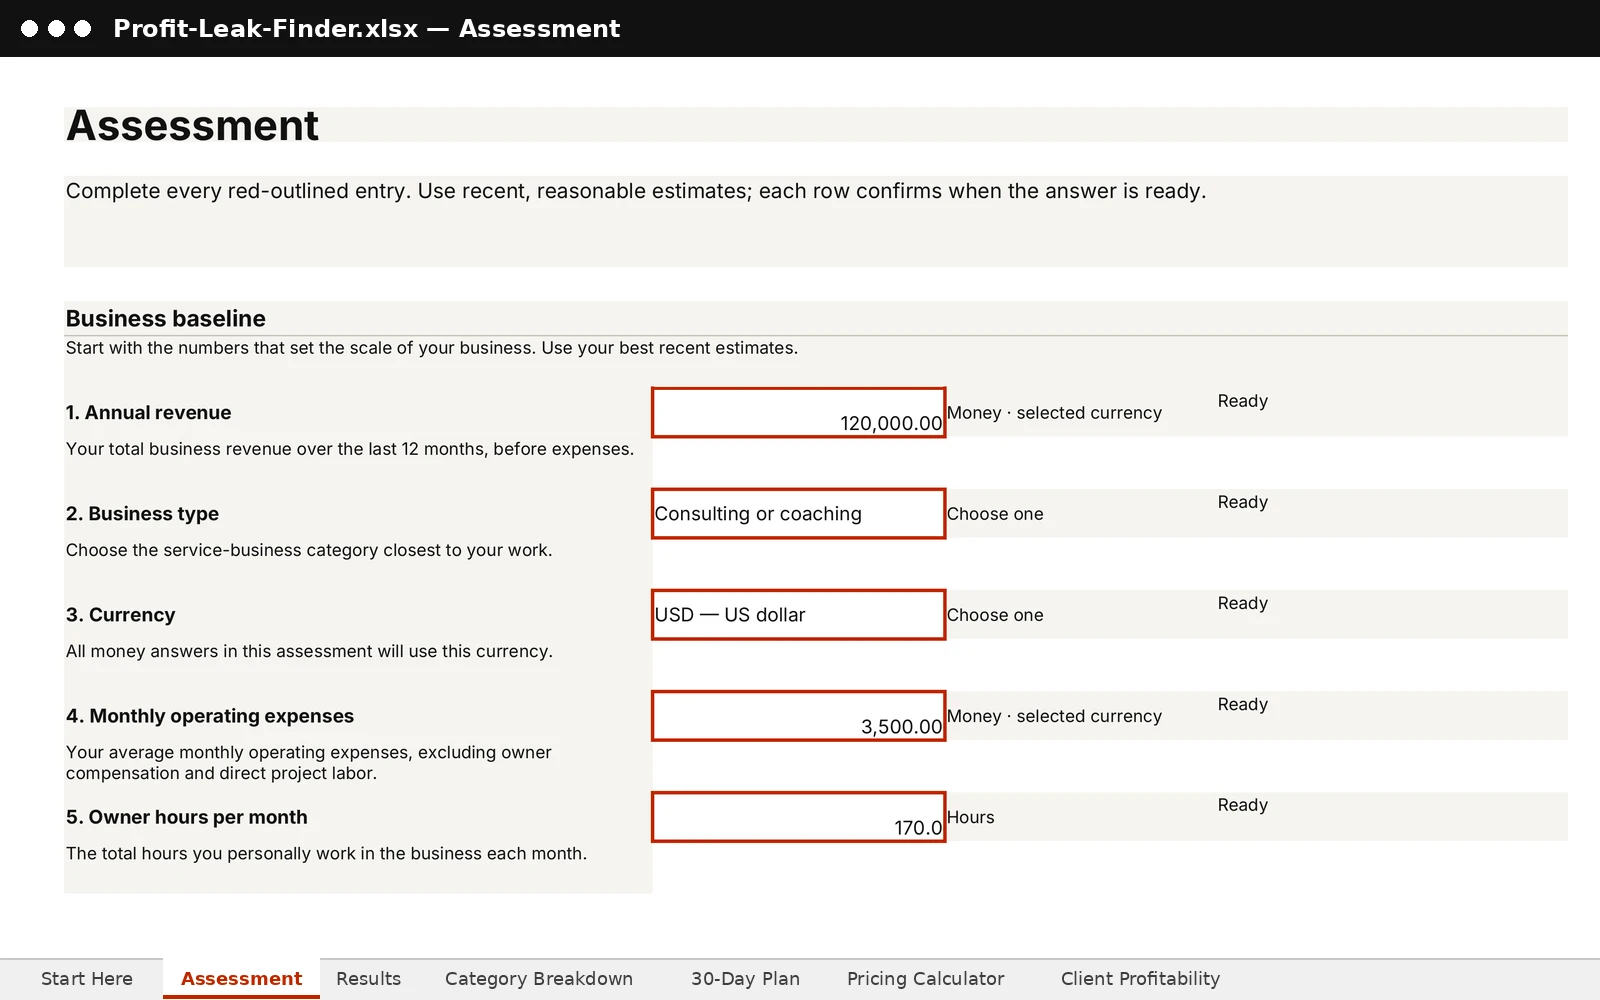The height and width of the screenshot is (1000, 1600).
Task: Click the '5. Owner hours per month' label
Action: click(187, 817)
